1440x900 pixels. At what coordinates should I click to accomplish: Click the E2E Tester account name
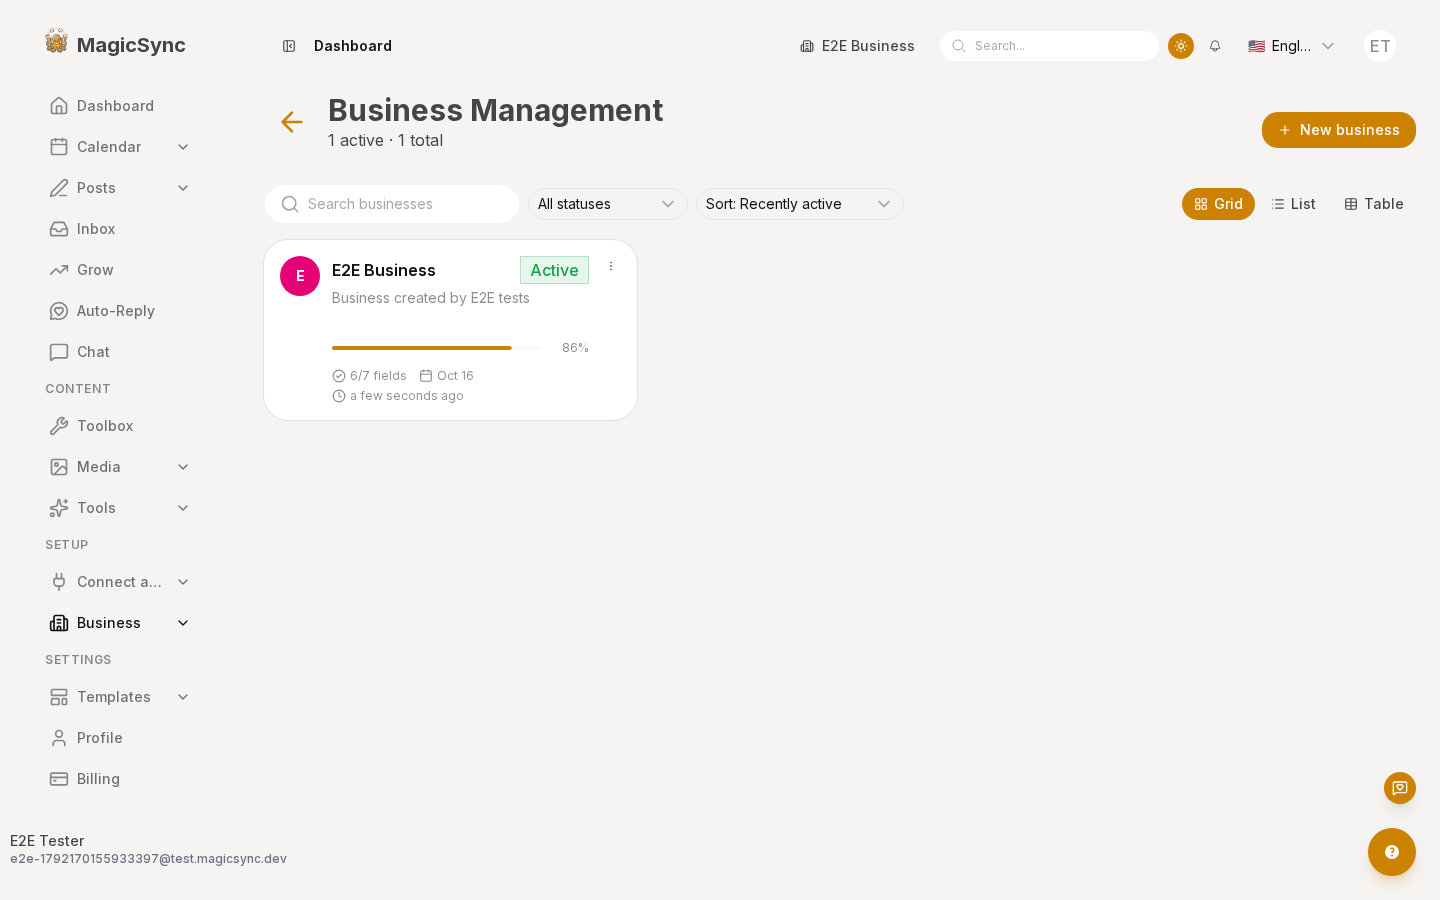click(47, 841)
